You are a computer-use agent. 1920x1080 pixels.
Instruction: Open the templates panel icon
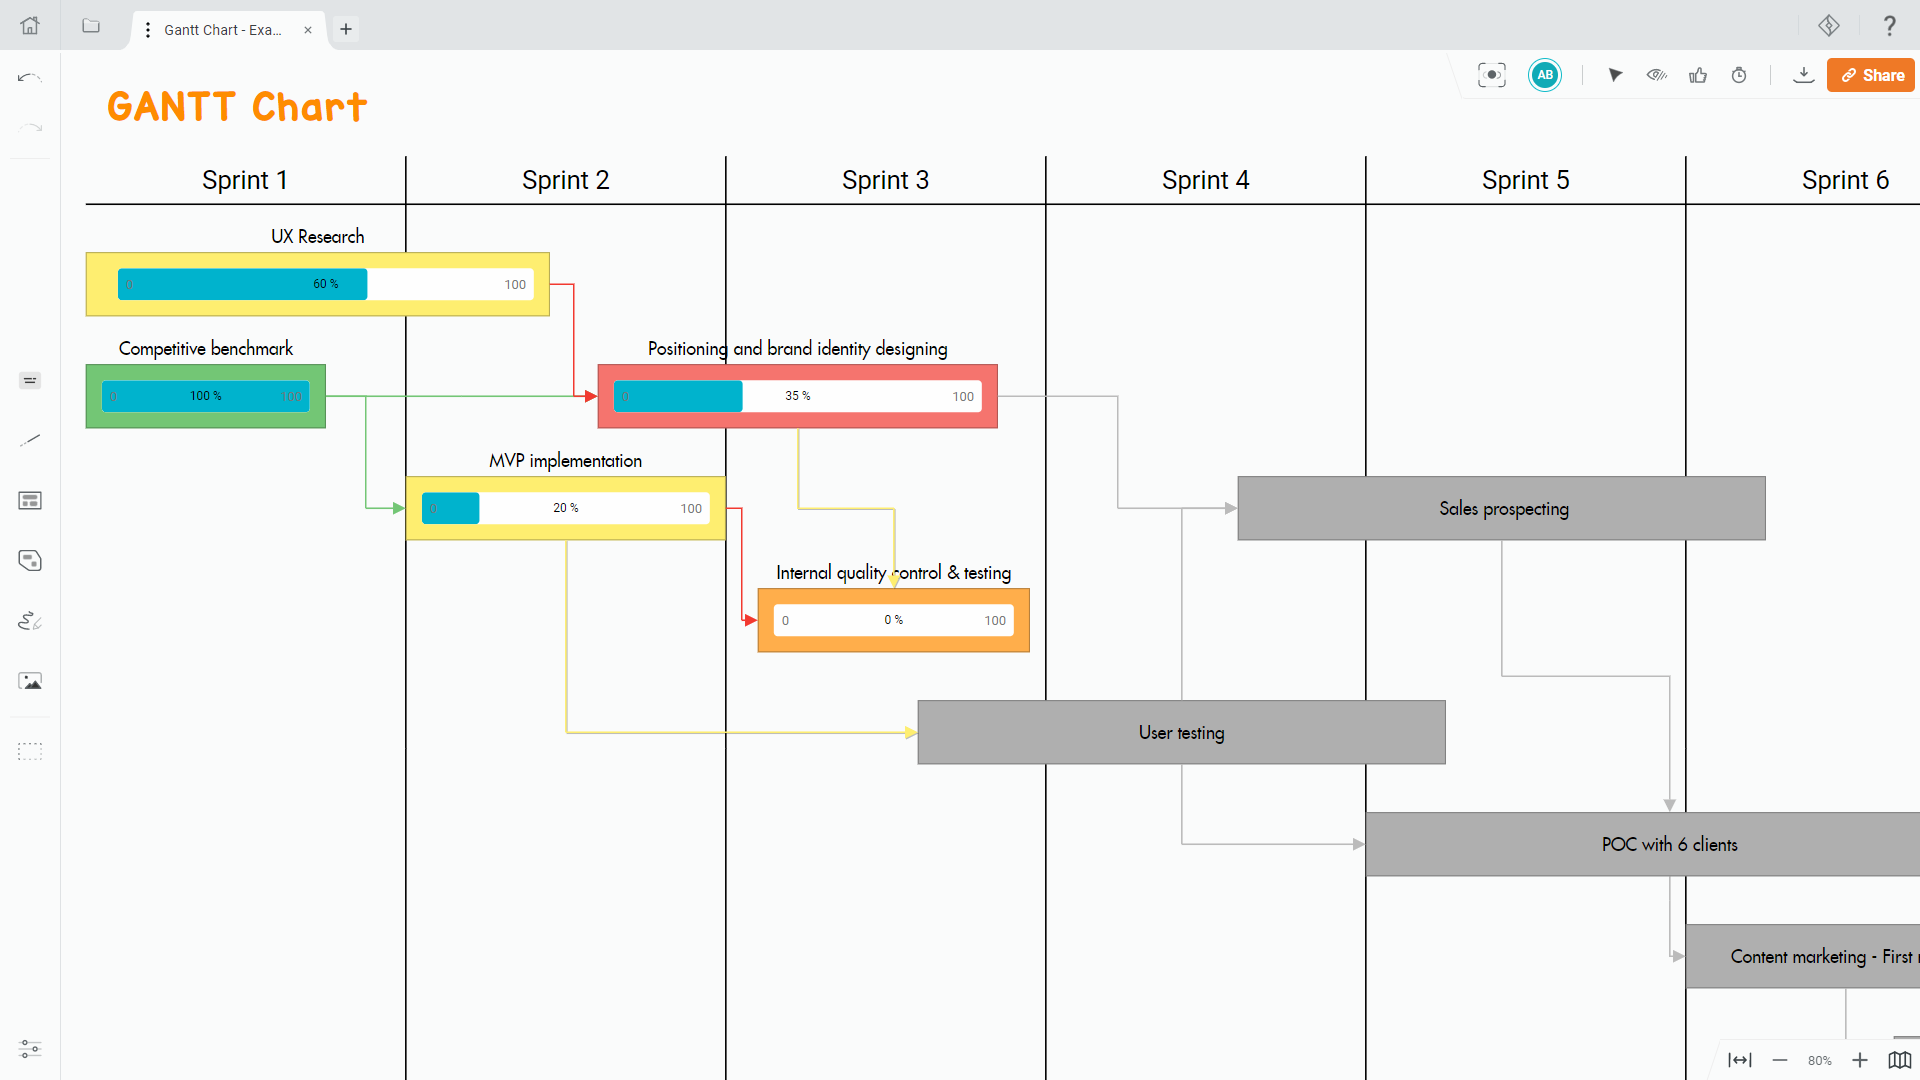pos(30,500)
